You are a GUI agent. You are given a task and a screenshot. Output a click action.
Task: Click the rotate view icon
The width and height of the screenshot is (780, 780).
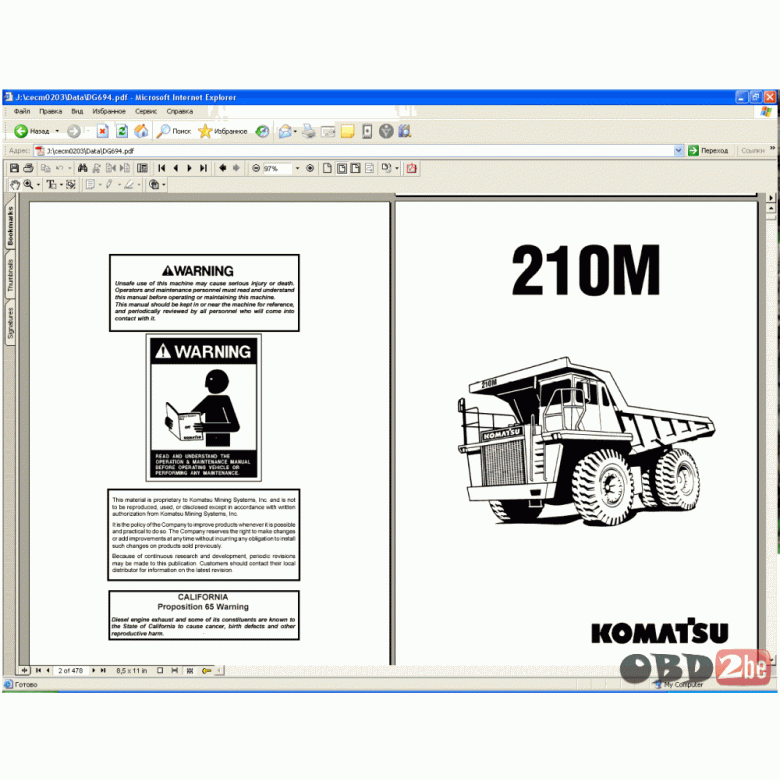tap(386, 168)
